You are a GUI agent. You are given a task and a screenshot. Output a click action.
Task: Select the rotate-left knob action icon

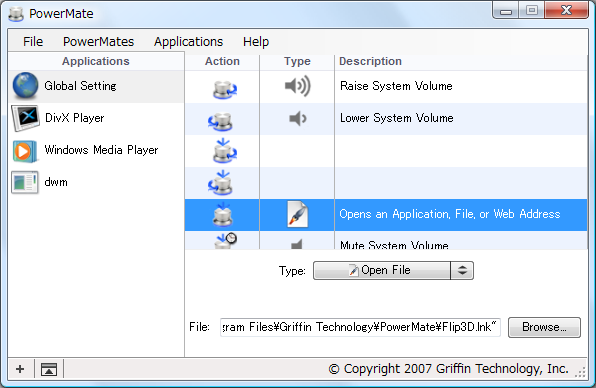220,121
